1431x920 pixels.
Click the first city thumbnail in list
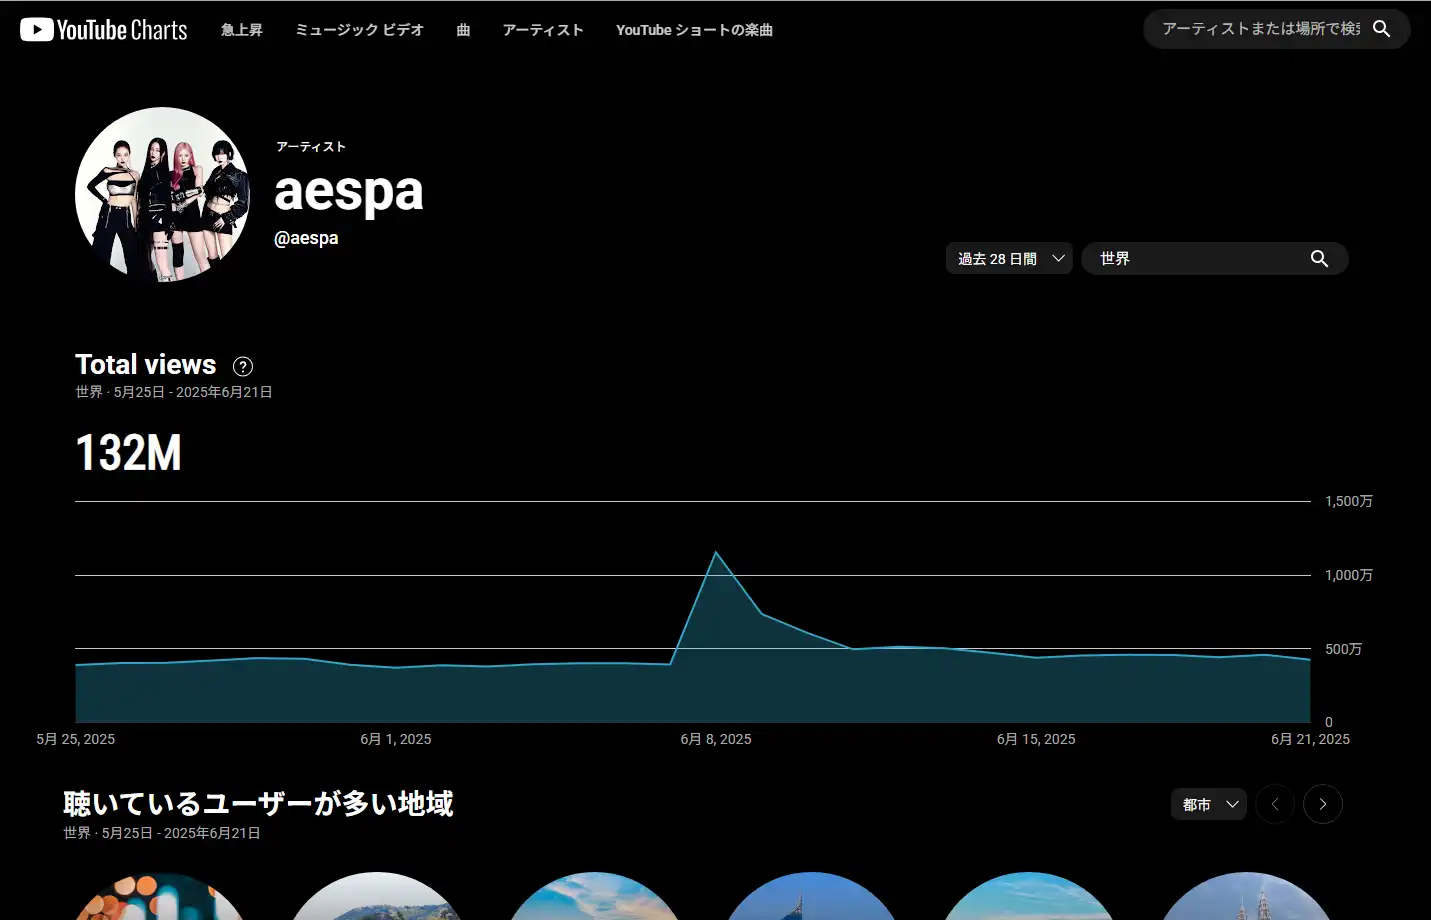(x=161, y=898)
